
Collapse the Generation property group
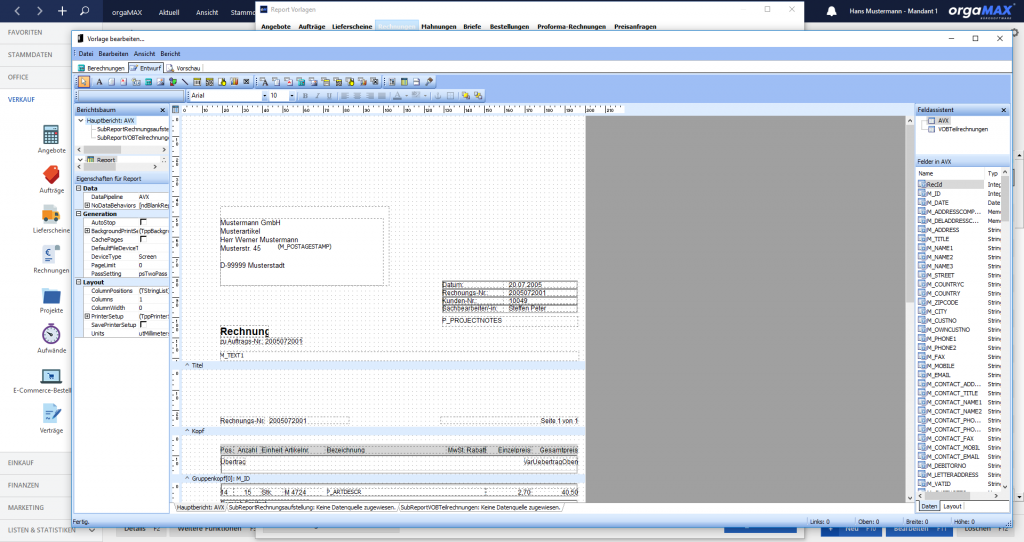click(x=79, y=214)
